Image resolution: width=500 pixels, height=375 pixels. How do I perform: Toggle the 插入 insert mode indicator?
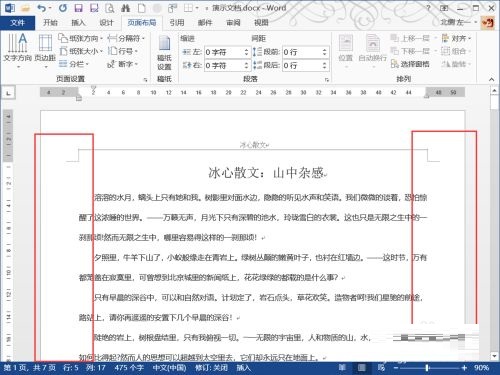point(243,368)
